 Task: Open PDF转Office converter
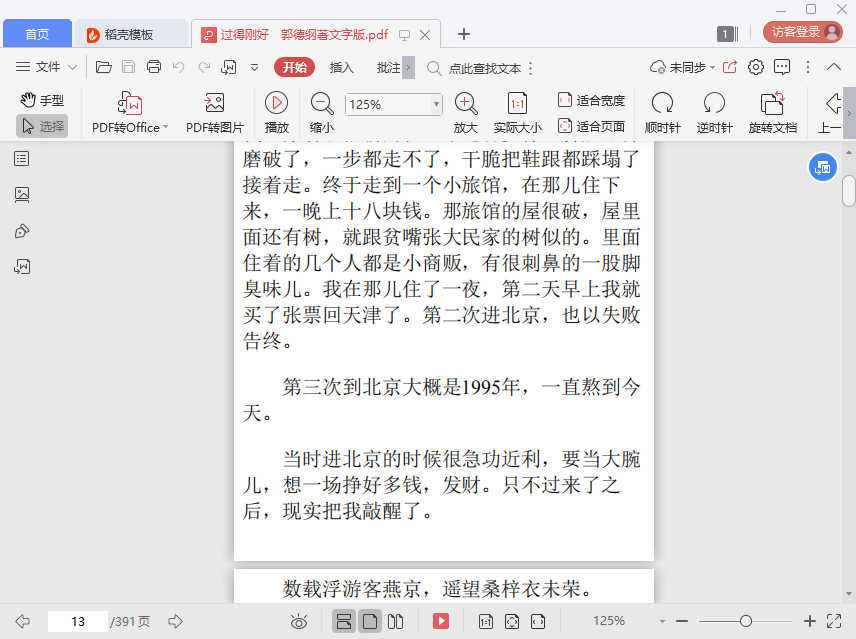coord(130,113)
